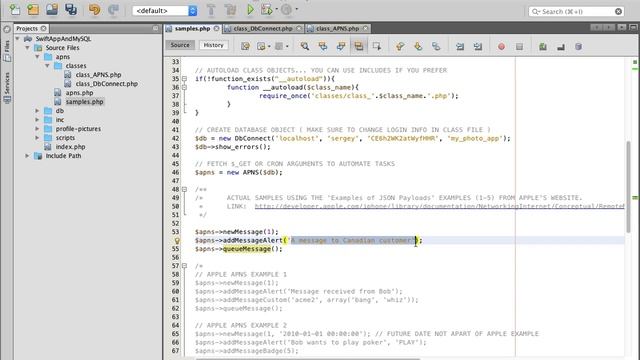Select class_APNS.php in project tree

click(98, 75)
